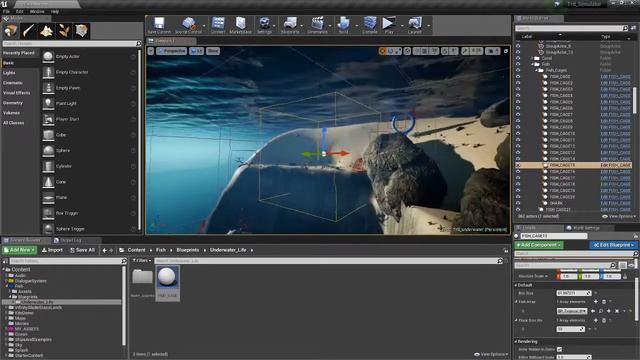Collapse the Fish_Cages folder in outliner
The width and height of the screenshot is (640, 360).
(x=537, y=70)
